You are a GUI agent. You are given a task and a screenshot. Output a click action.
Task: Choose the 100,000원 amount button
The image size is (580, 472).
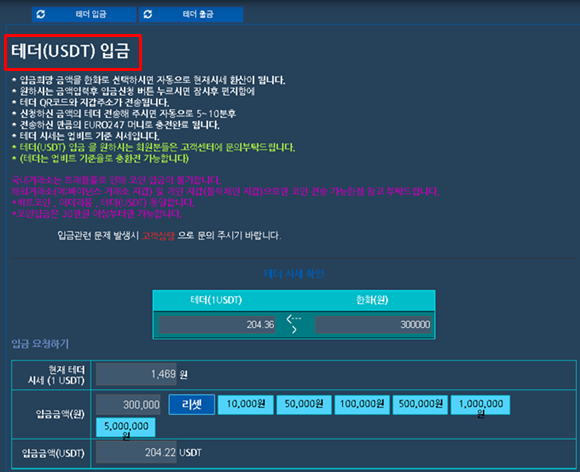pyautogui.click(x=362, y=405)
